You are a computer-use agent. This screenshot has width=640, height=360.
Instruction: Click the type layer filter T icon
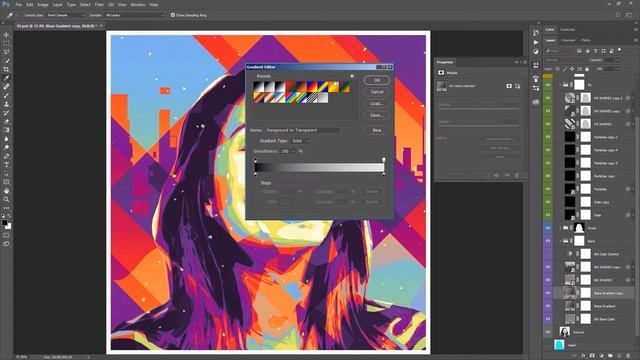click(596, 51)
